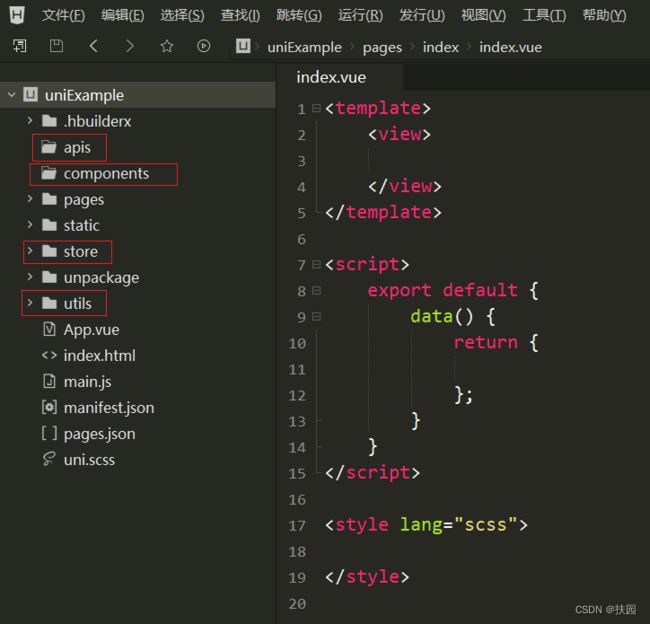Click the .hbuilderx folder icon

tap(49, 121)
